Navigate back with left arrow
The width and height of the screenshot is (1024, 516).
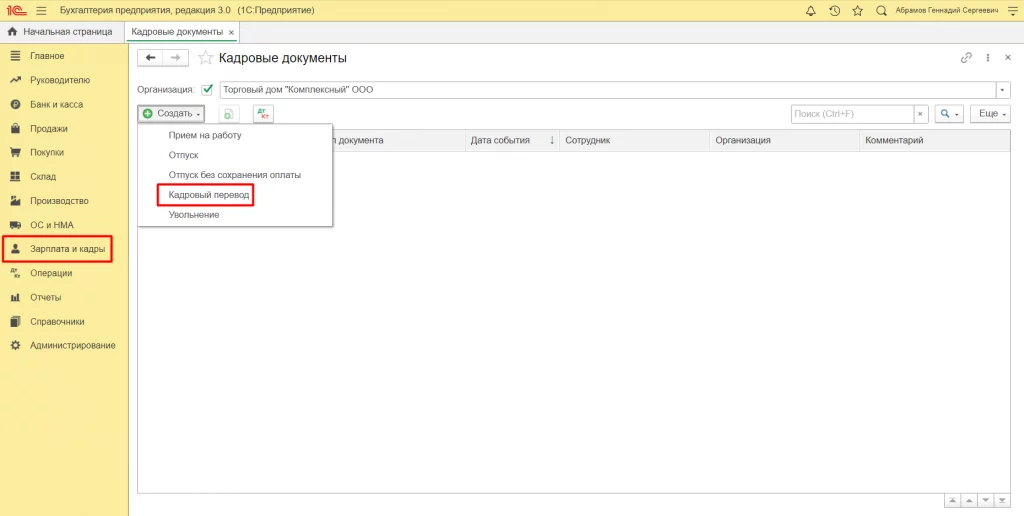(x=150, y=58)
